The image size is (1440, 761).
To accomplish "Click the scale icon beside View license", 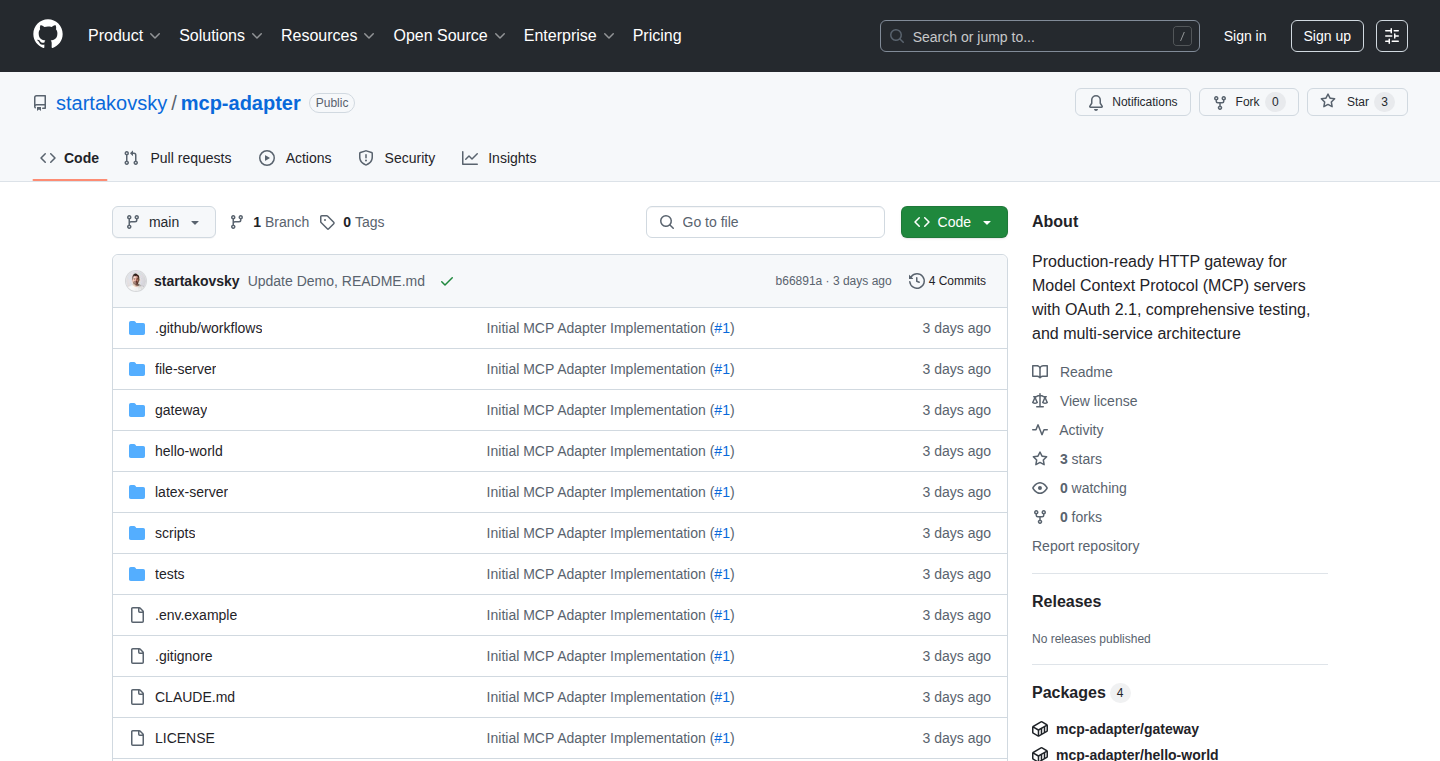I will click(x=1040, y=401).
